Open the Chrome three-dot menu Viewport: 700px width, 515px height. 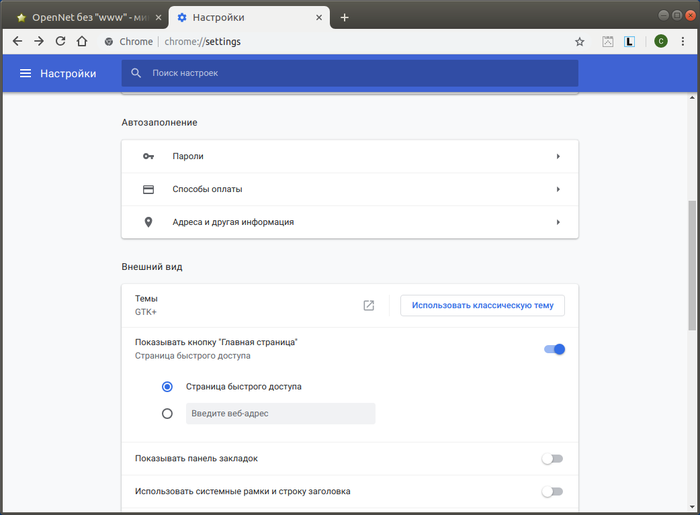683,41
